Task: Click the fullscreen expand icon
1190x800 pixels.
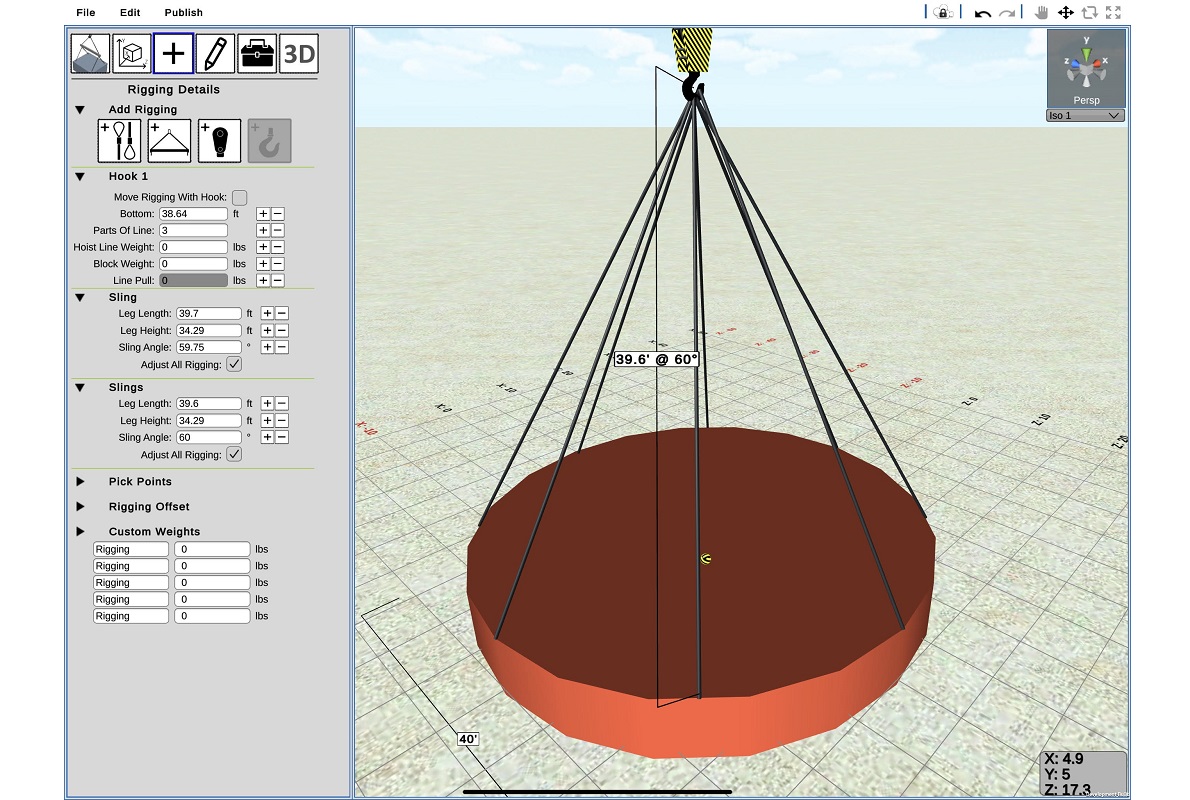Action: 1113,13
